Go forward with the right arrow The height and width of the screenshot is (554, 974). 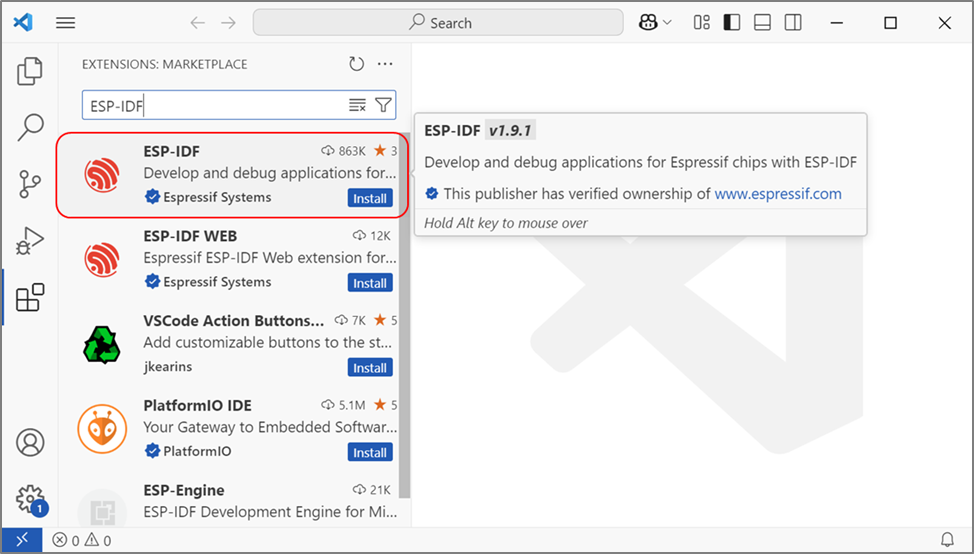coord(229,23)
